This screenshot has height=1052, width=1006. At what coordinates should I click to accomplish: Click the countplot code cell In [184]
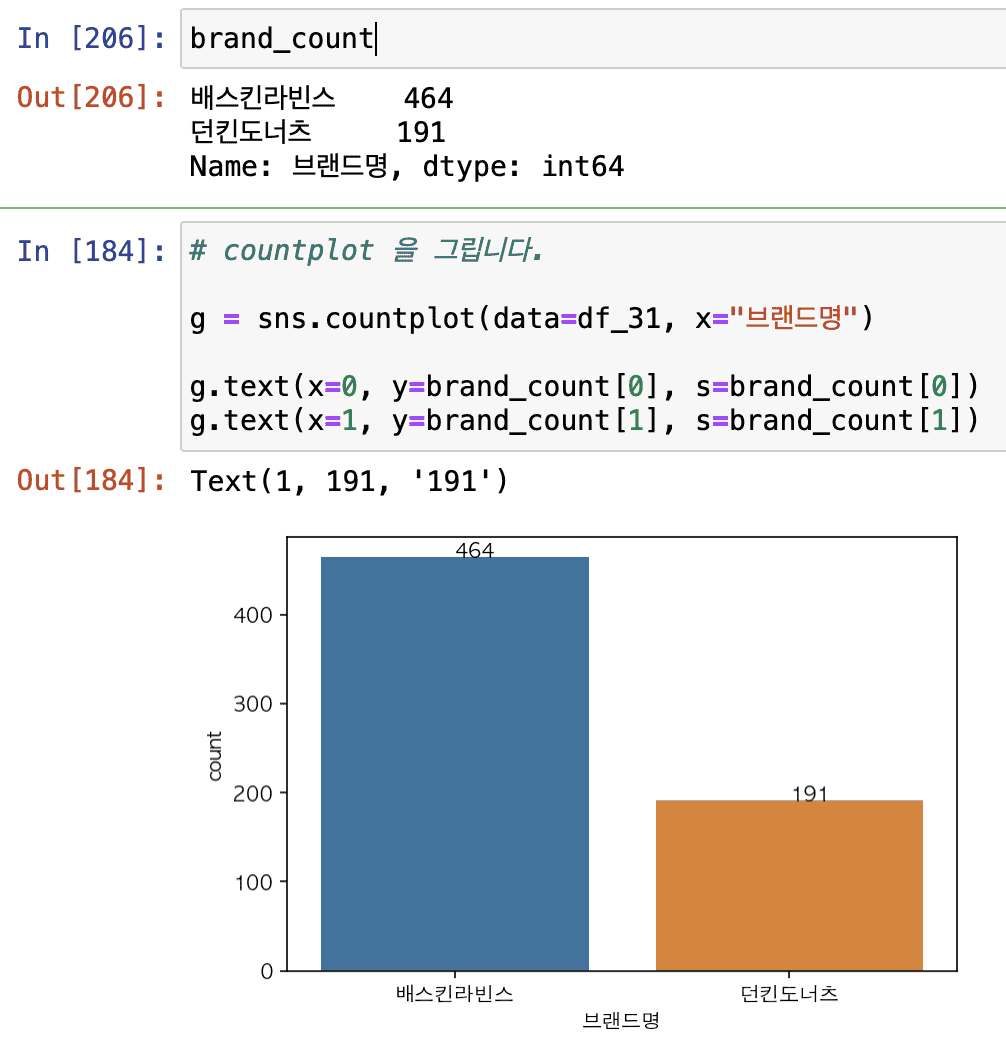[593, 336]
